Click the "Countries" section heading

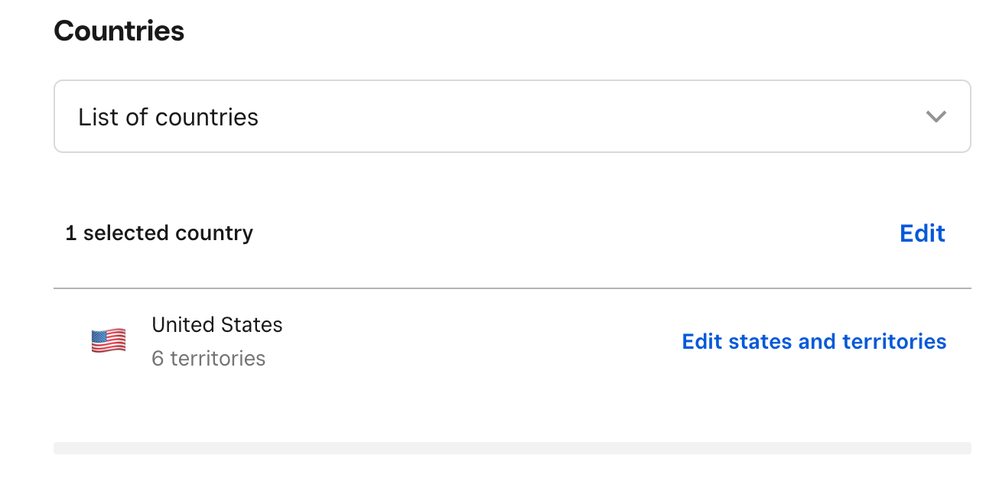(119, 31)
